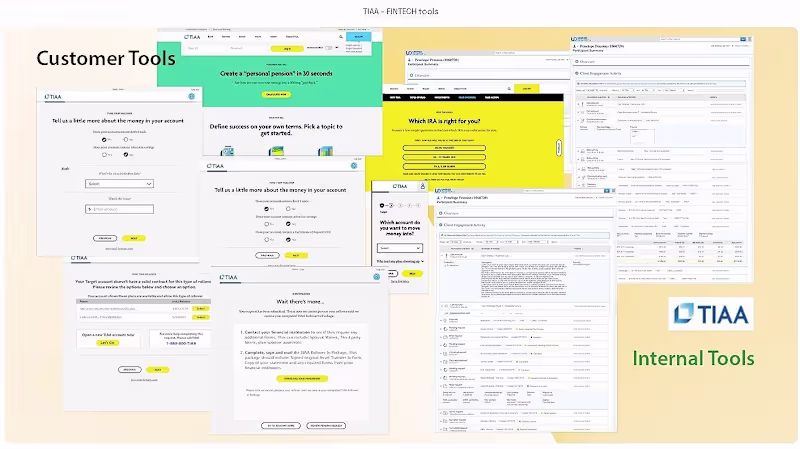800x449 pixels.
Task: Open Select dropdown in top-left form
Action: click(119, 184)
